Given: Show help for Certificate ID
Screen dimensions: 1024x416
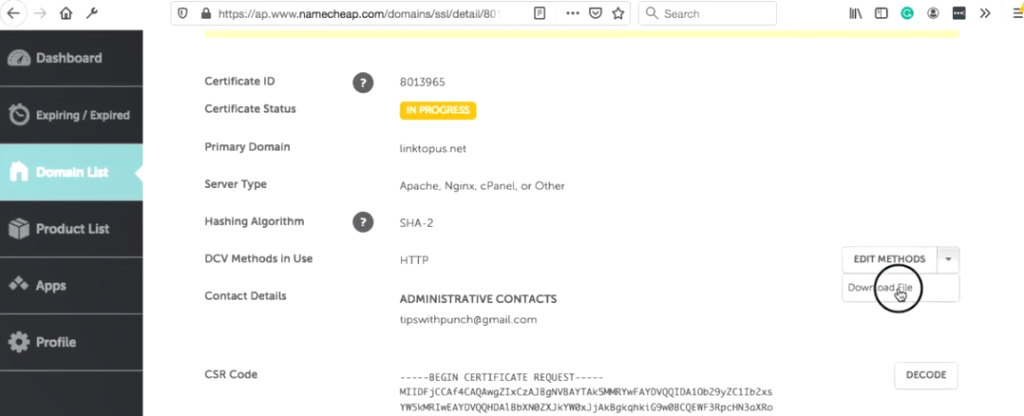Looking at the screenshot, I should [x=363, y=82].
